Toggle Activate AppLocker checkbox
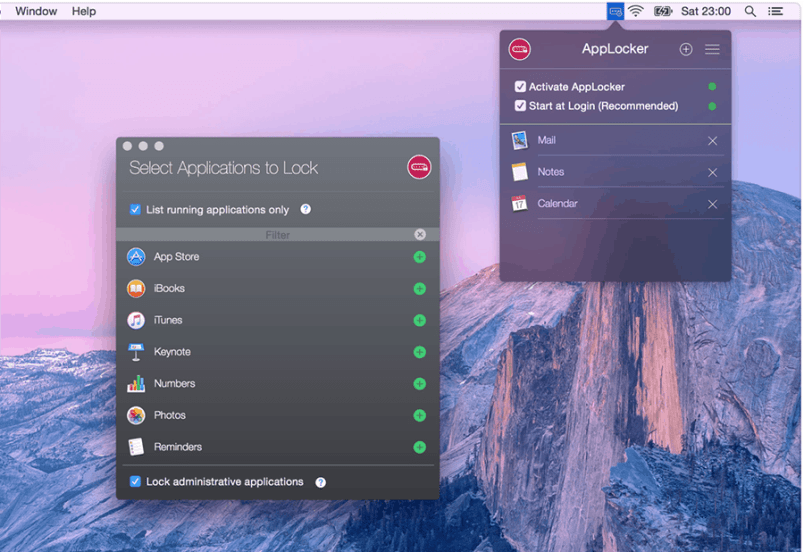Viewport: 804px width, 552px height. point(520,87)
